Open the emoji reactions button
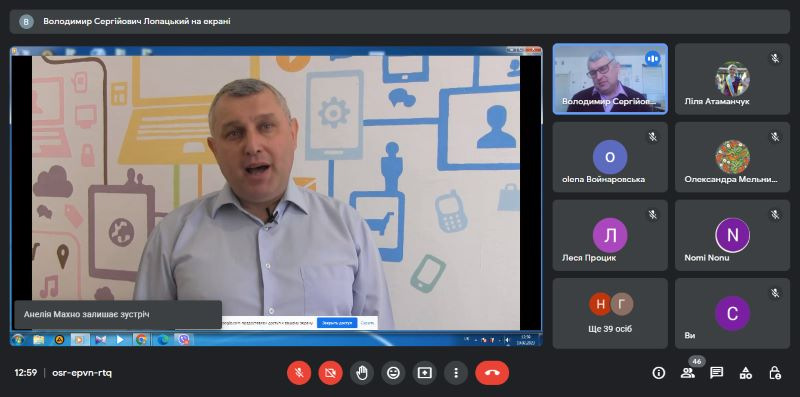 tap(393, 373)
